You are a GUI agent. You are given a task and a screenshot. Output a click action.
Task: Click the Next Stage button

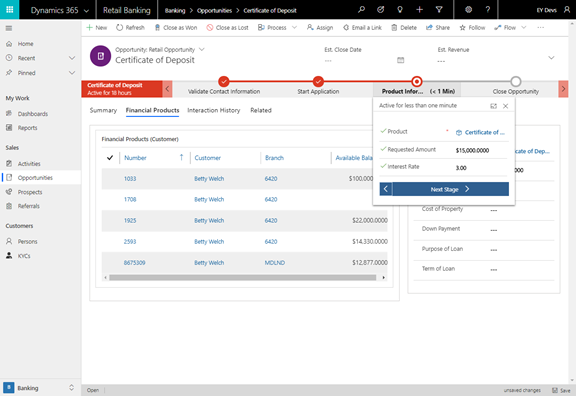click(450, 189)
